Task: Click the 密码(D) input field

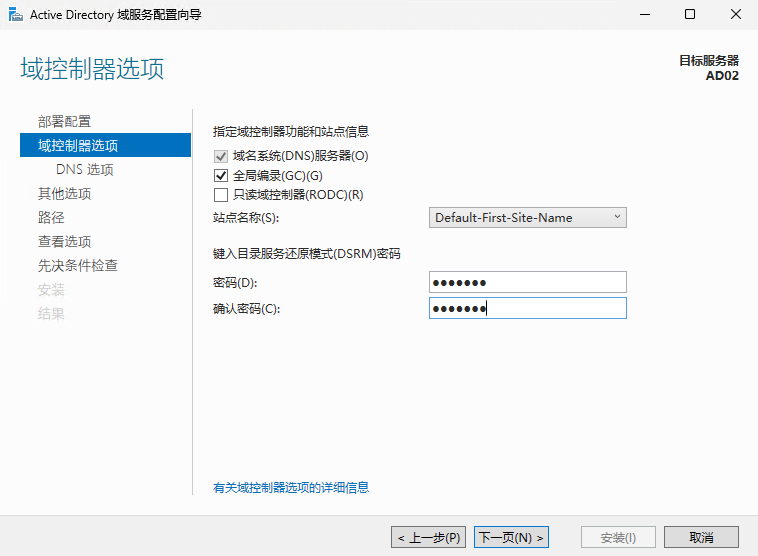Action: (527, 282)
